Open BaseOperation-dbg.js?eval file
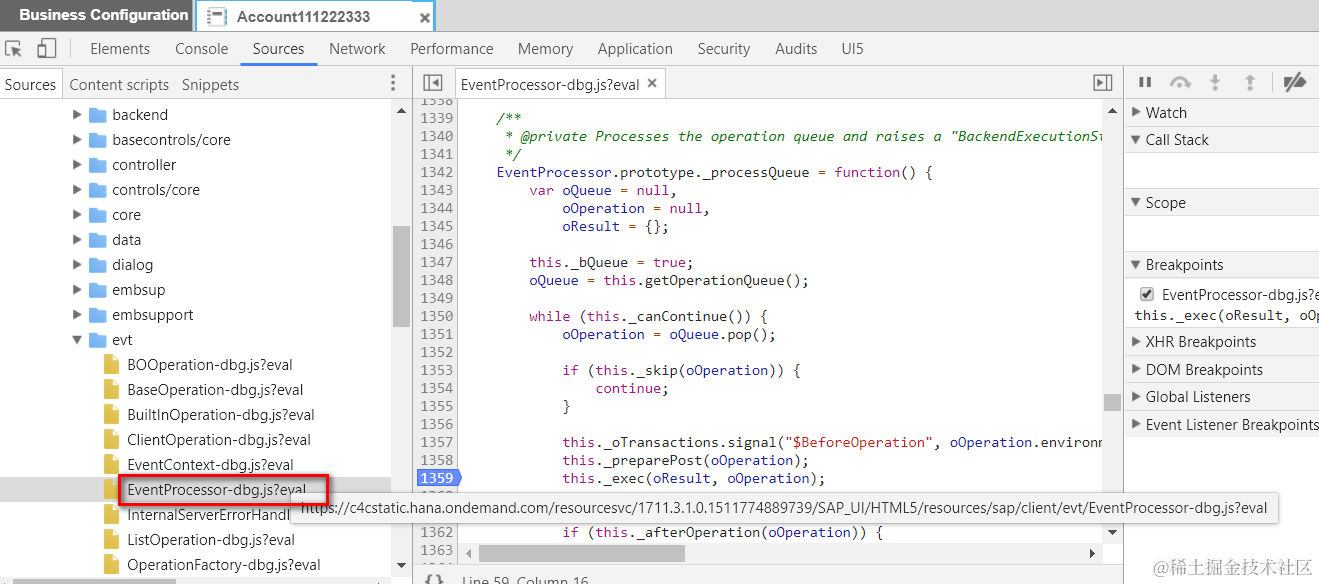 [215, 389]
